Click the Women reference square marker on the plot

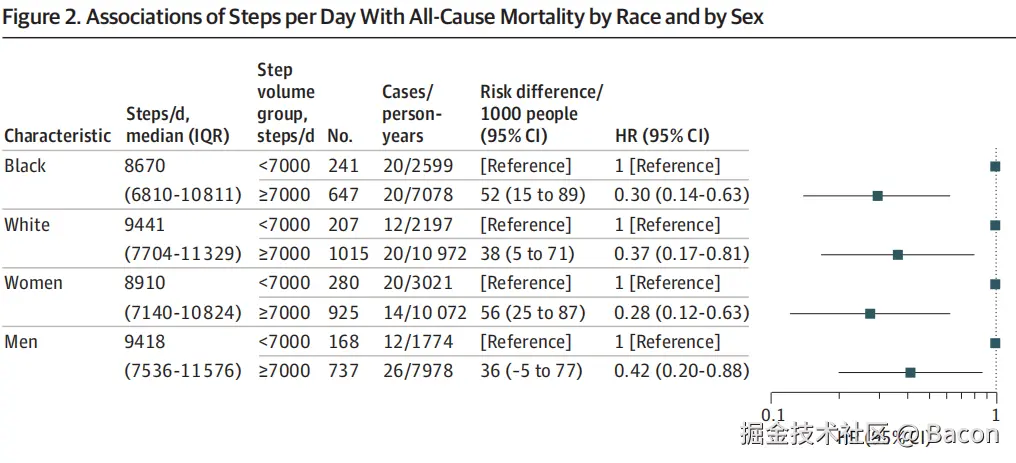tap(995, 284)
